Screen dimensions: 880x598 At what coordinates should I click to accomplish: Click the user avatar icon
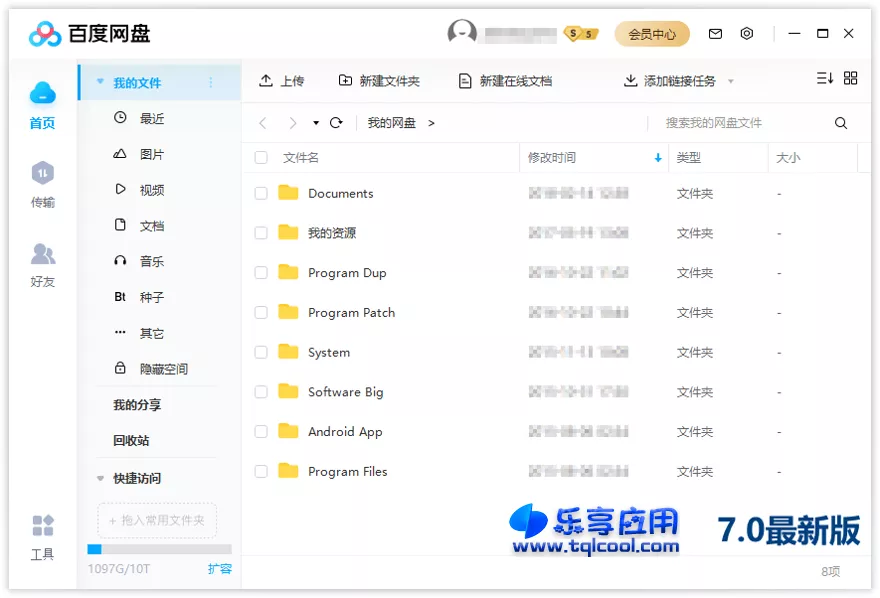point(462,33)
